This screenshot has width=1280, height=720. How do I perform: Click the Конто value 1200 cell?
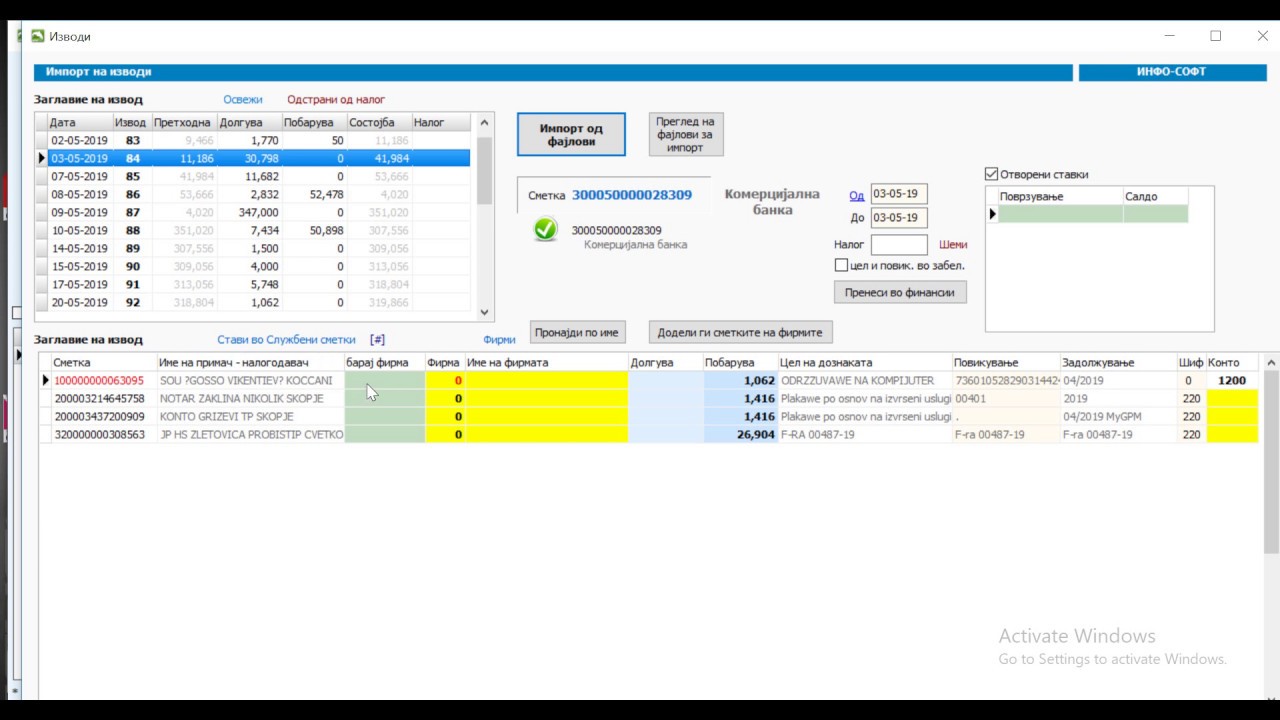point(1232,381)
